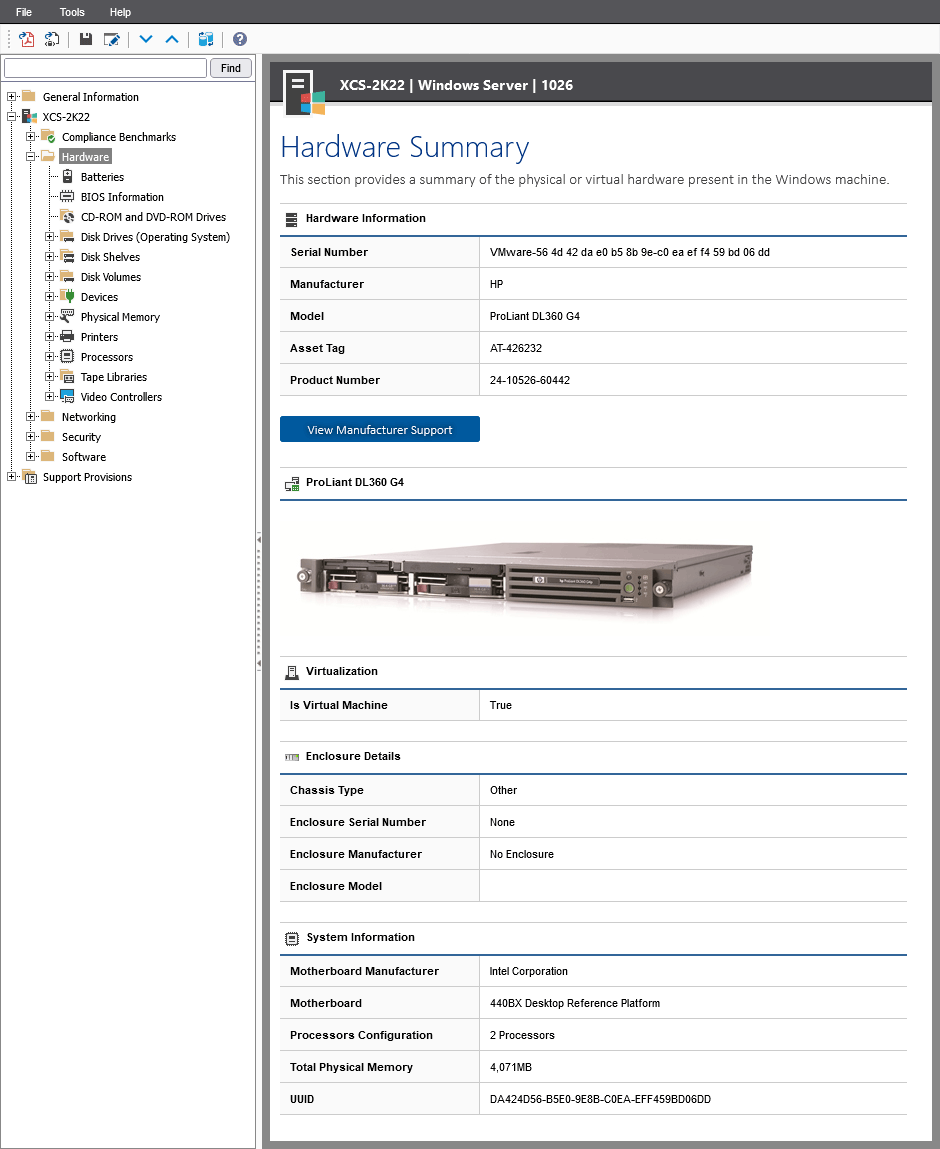The image size is (940, 1149).
Task: Click View Manufacturer Support button
Action: click(380, 429)
